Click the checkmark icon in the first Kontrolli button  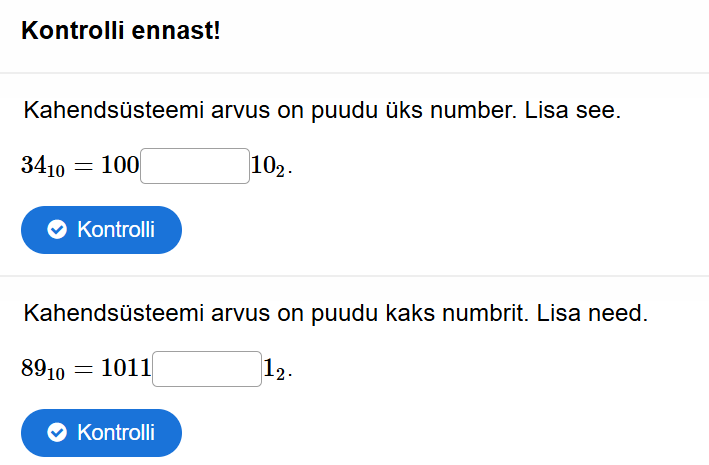tap(57, 230)
